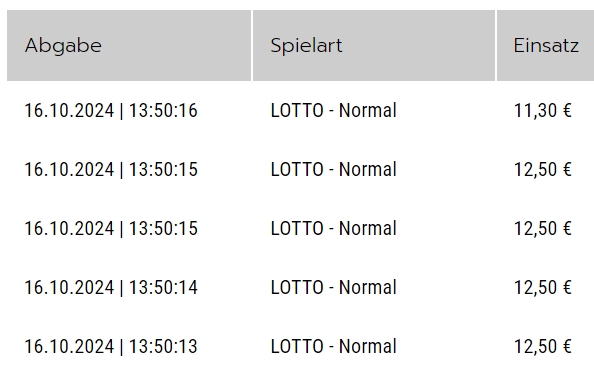Click LOTTO - Normal in third row
This screenshot has width=594, height=369.
333,228
